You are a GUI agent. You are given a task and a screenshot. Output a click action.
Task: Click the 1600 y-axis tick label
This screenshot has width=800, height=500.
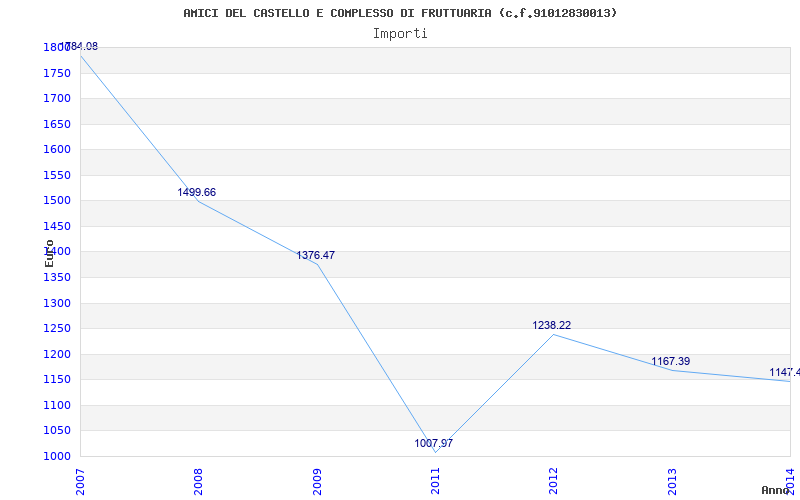pos(57,149)
